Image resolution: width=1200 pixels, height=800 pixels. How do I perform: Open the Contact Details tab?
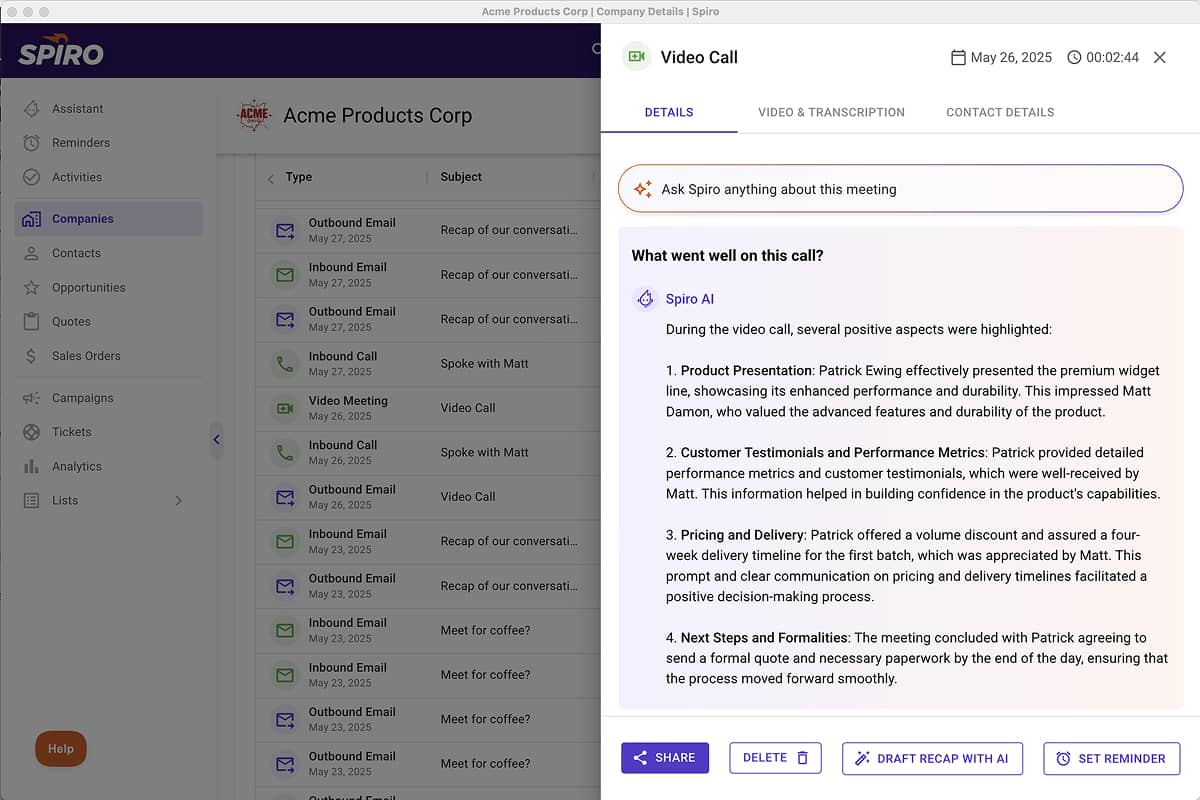pos(1000,112)
